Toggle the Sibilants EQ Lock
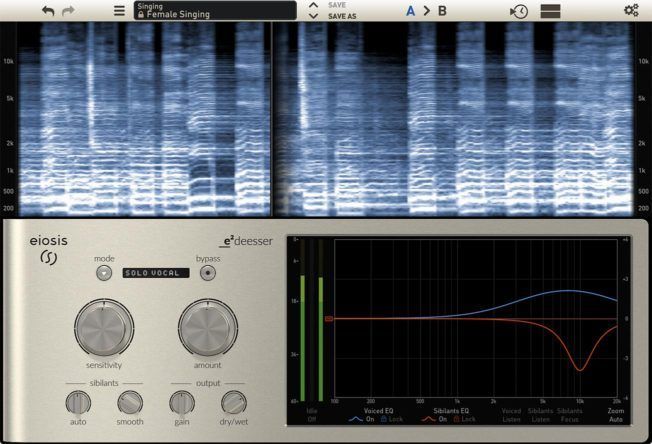This screenshot has height=444, width=652. (464, 419)
